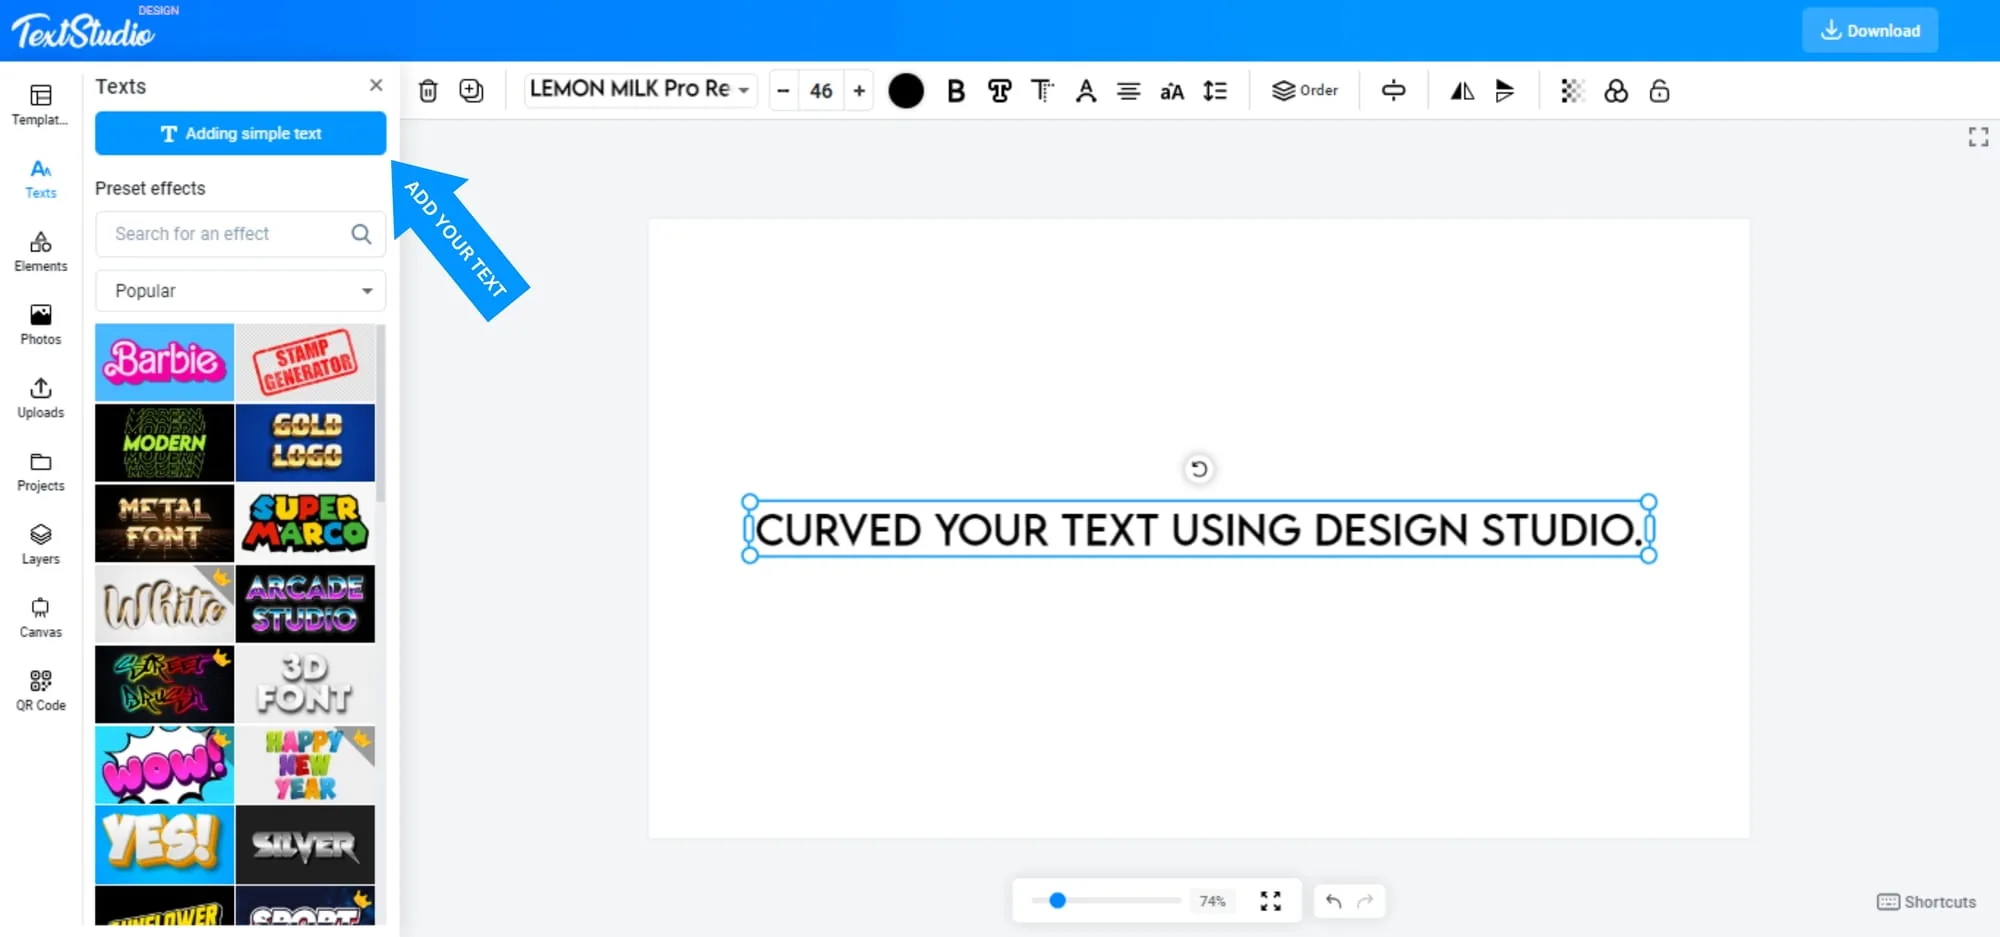Open the Projects sidebar tab
This screenshot has height=937, width=2000.
[x=40, y=471]
